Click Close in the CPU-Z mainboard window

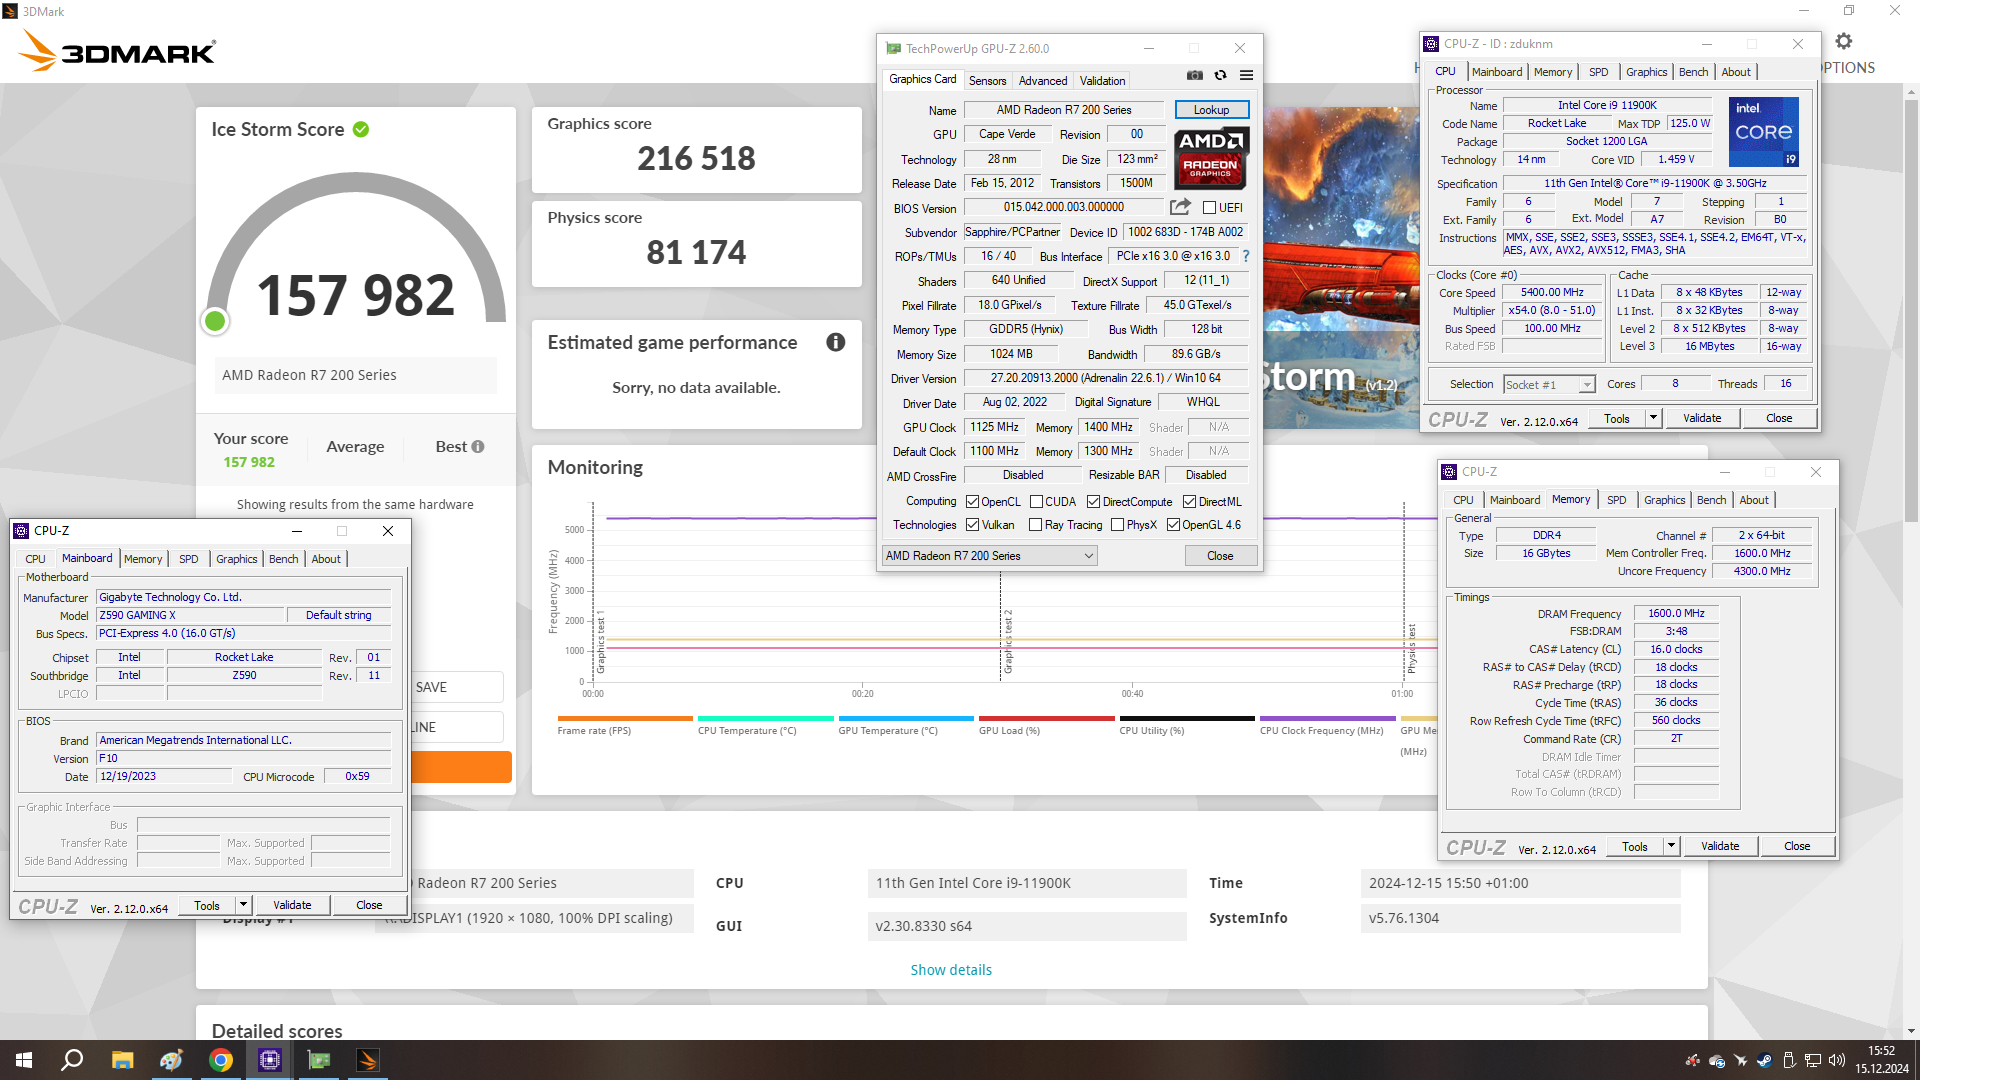[369, 905]
